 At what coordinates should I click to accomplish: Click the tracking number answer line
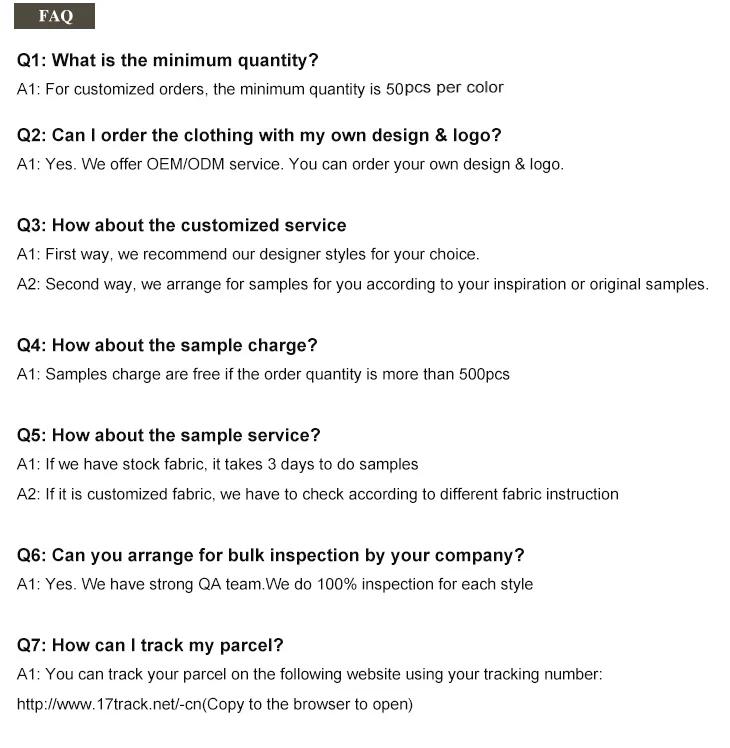(x=309, y=675)
